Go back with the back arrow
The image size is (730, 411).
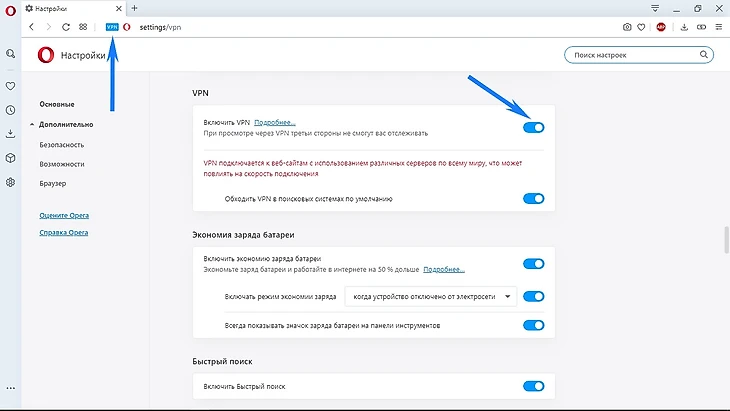point(31,27)
